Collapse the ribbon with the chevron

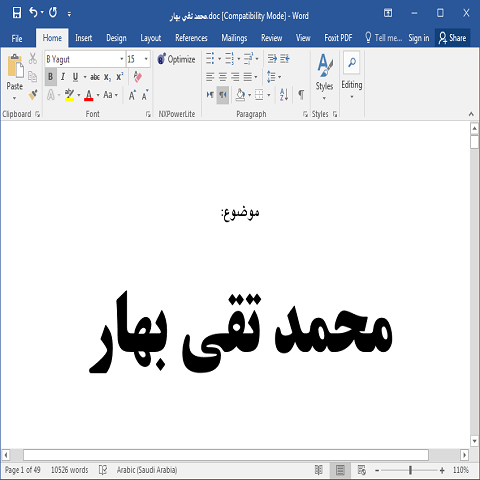pos(471,114)
